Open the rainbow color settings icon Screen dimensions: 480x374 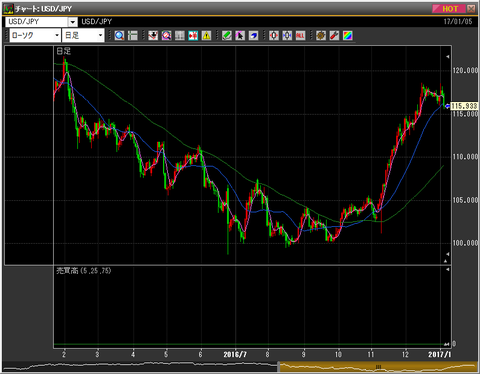347,35
